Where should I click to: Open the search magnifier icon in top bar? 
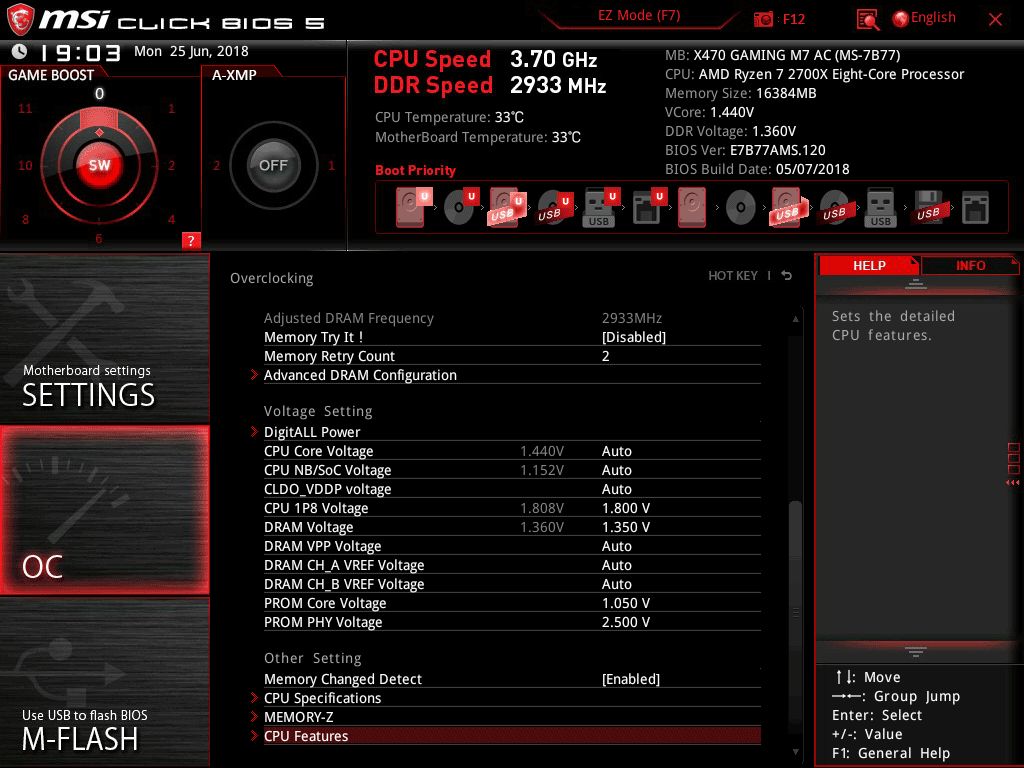[x=867, y=20]
